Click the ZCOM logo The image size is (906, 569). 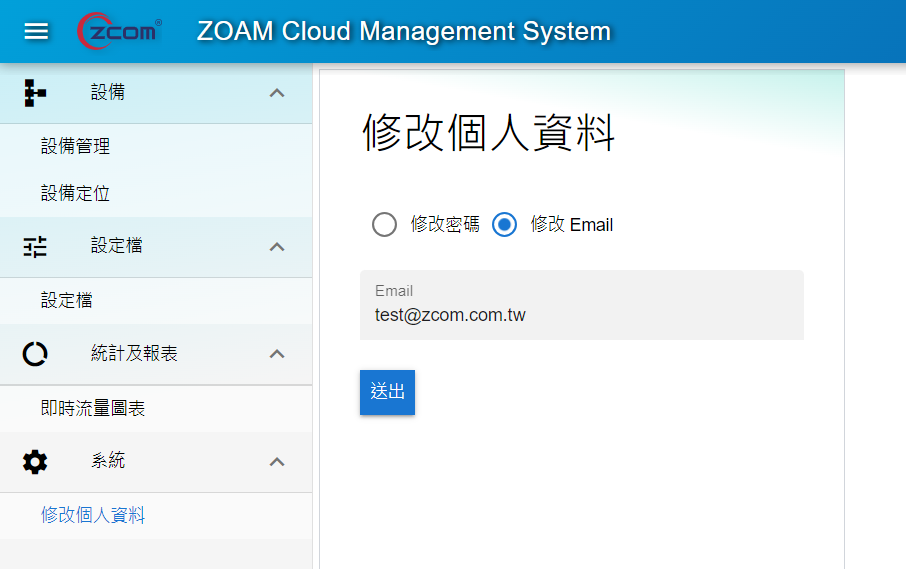120,31
